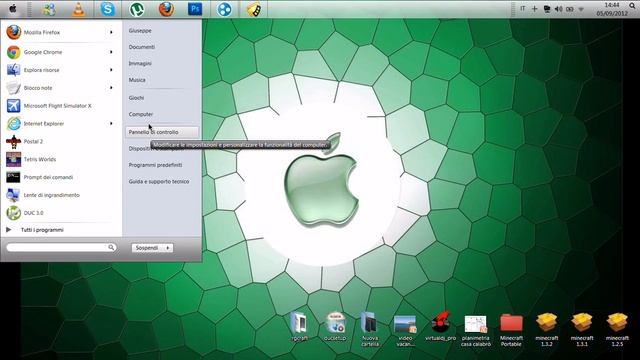Viewport: 640px width, 360px height.
Task: Click the plus icon in system tray
Action: point(534,9)
